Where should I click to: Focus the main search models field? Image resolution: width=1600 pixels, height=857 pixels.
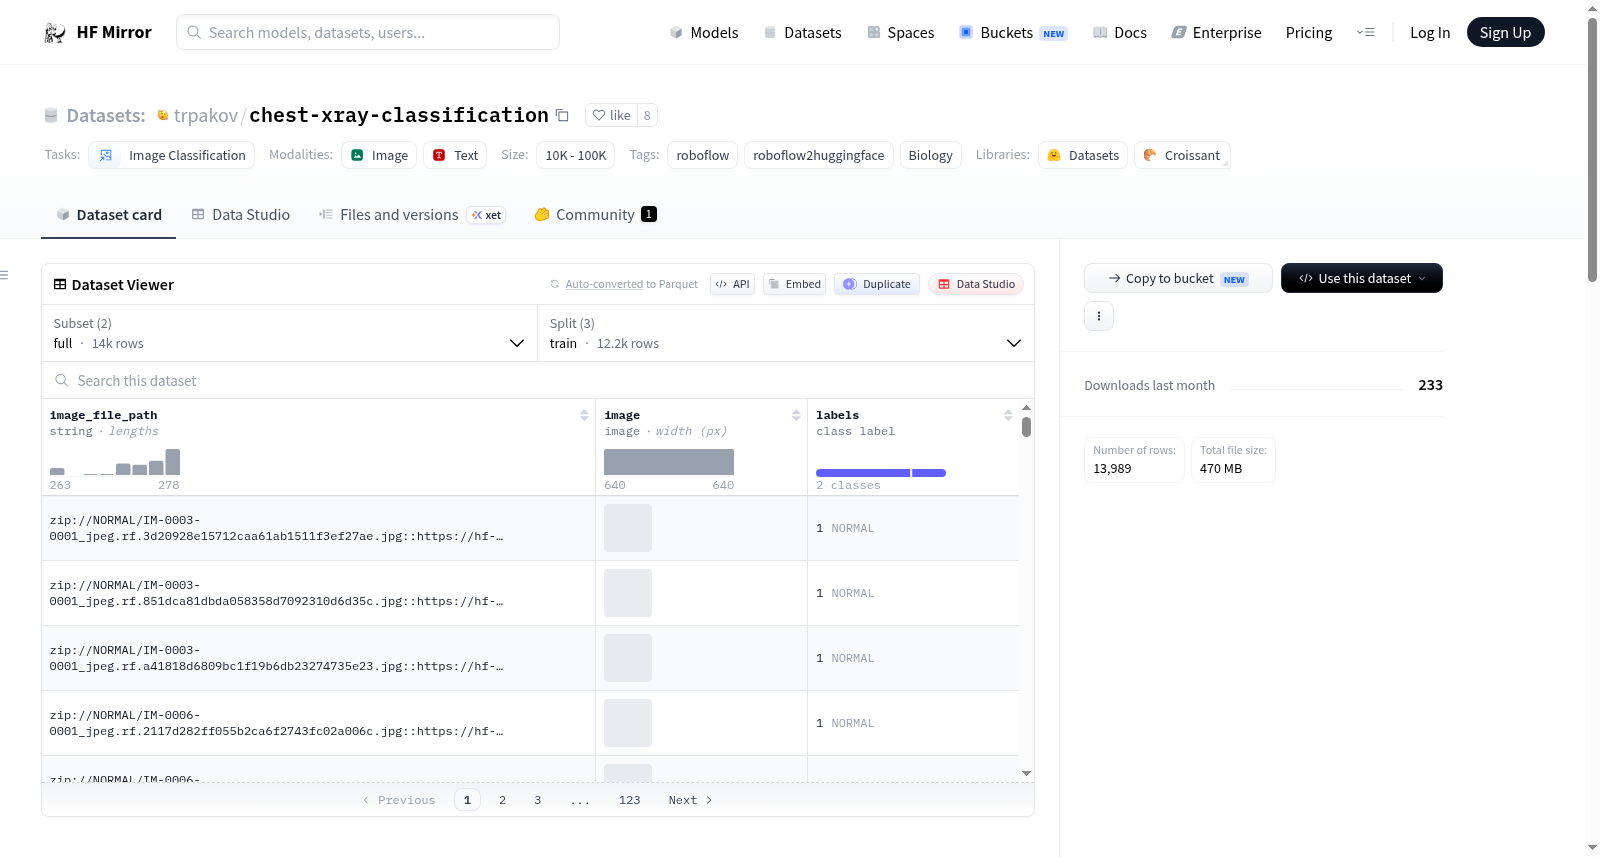tap(368, 32)
